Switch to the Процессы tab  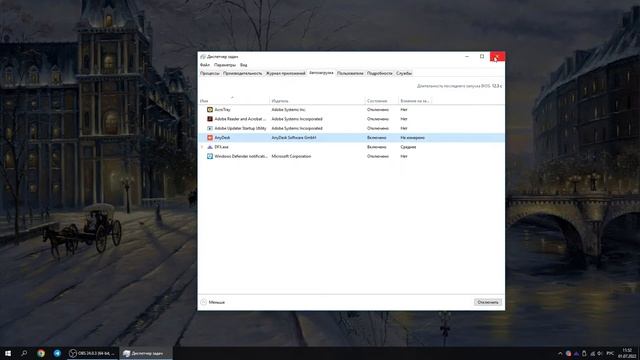click(x=210, y=73)
